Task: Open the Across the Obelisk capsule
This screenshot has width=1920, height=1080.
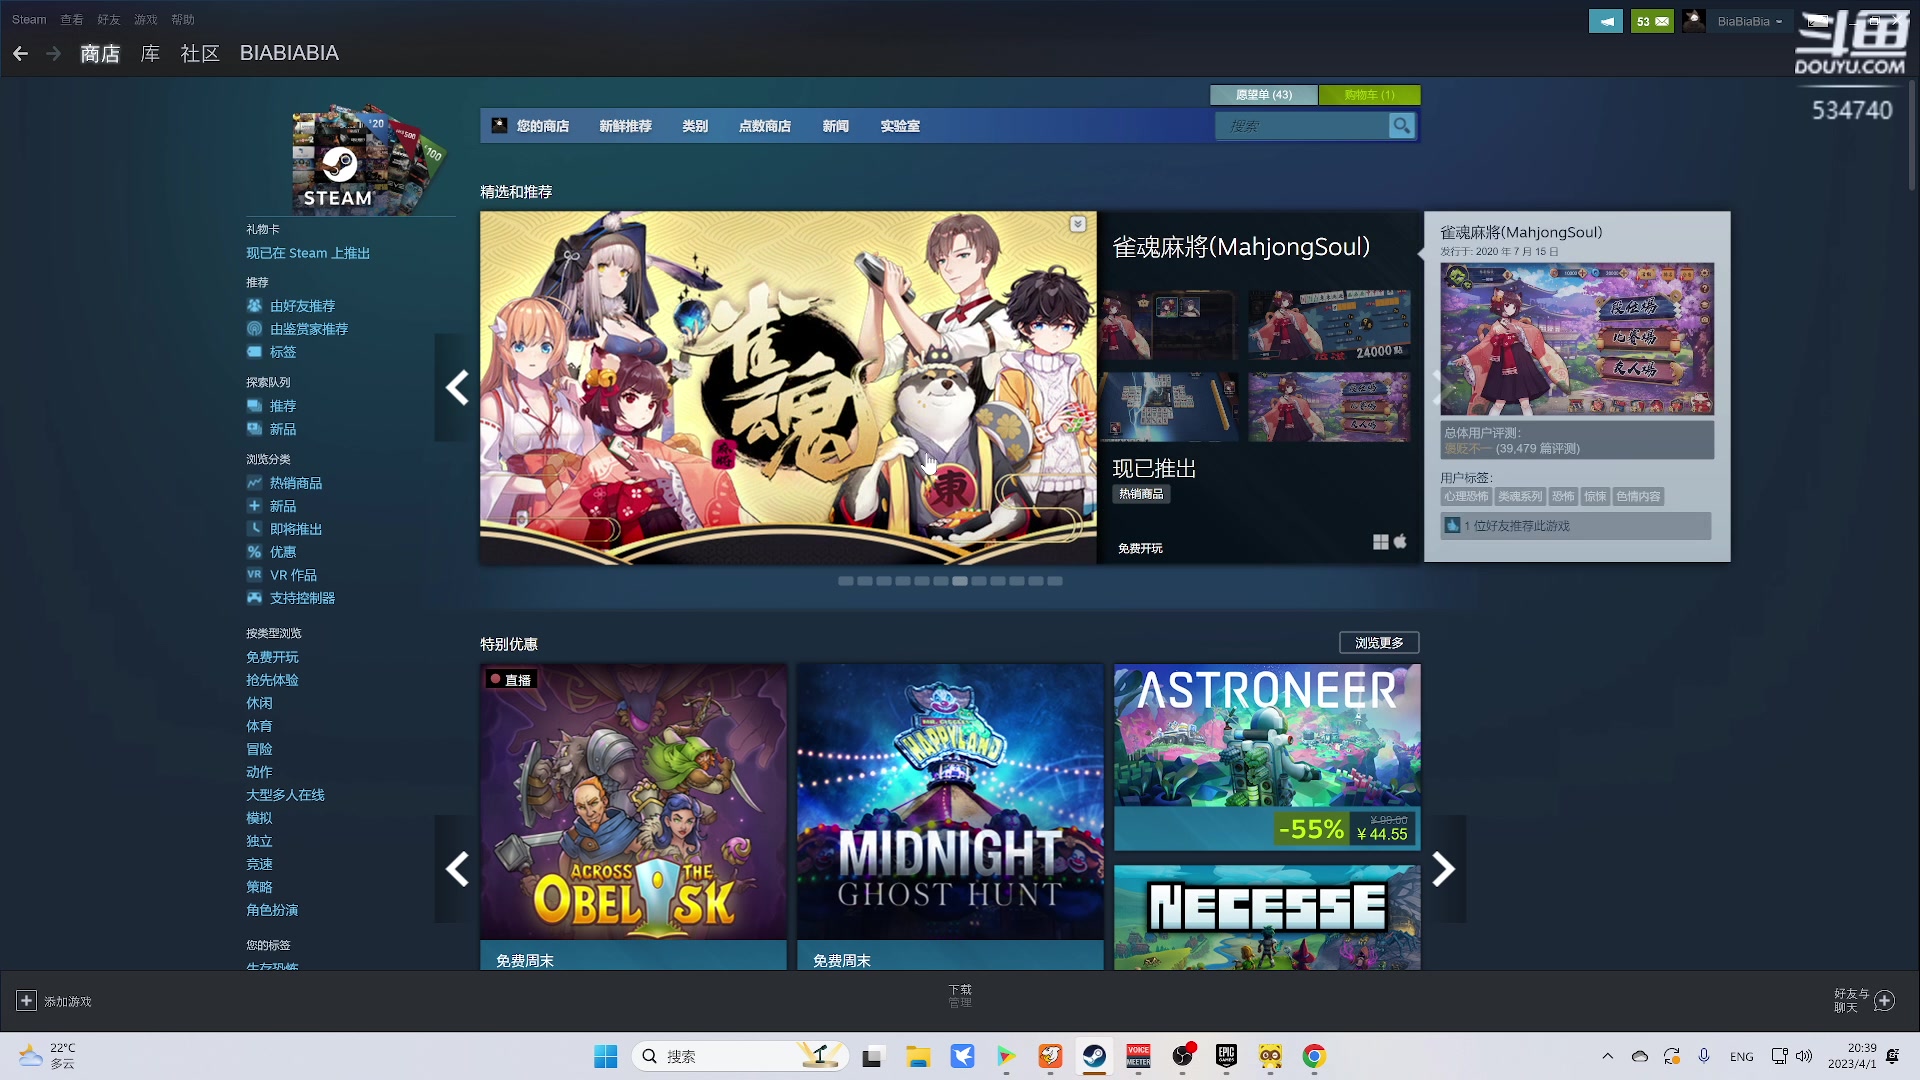Action: tap(633, 816)
